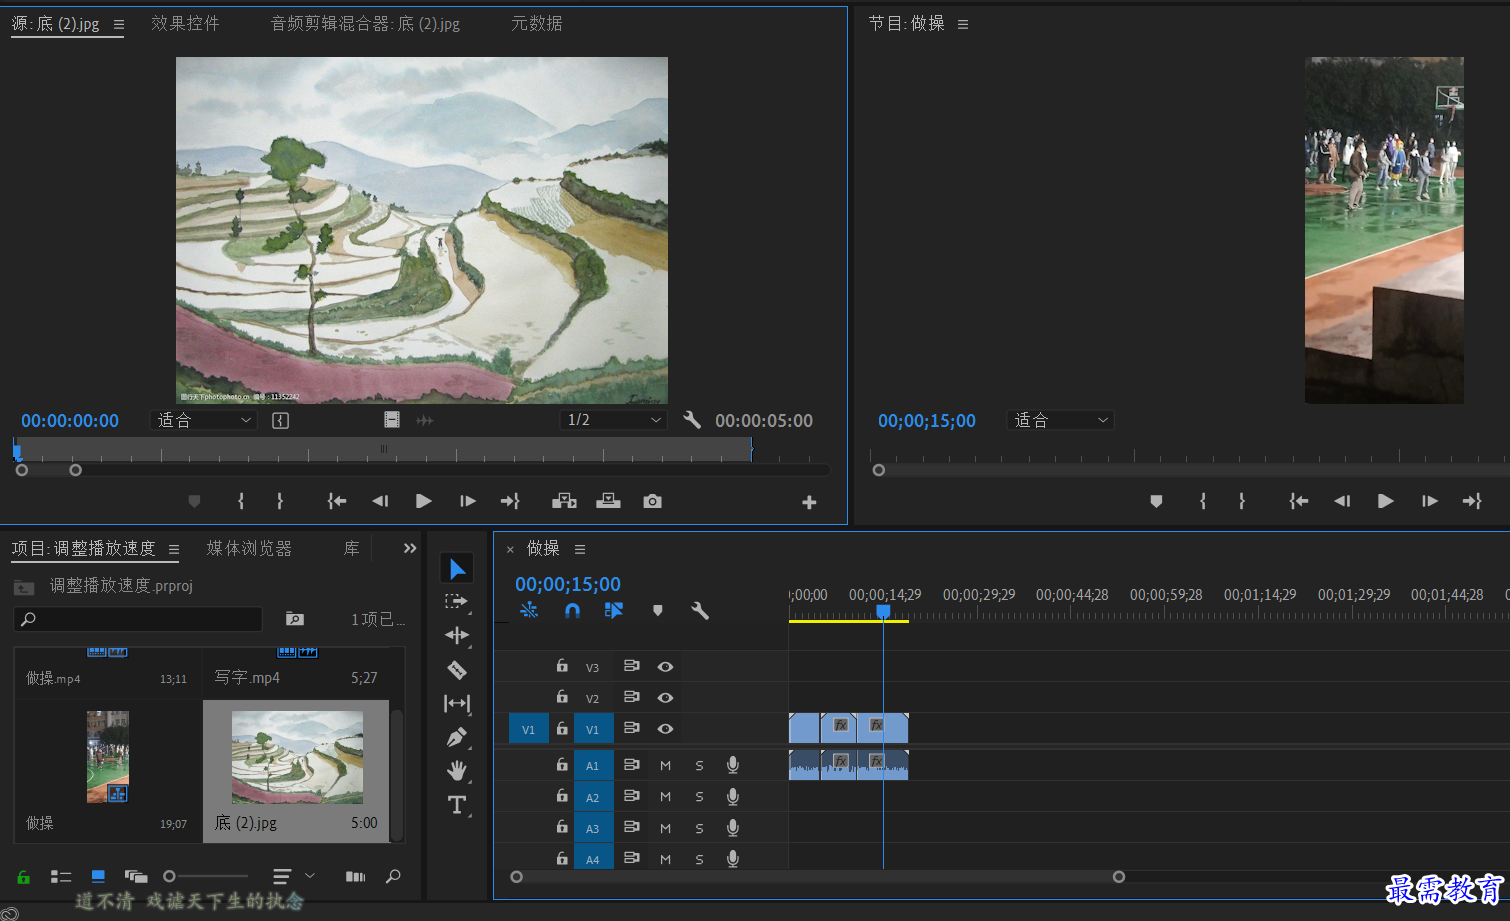The image size is (1510, 921).
Task: Mark Out point in Program monitor
Action: click(1242, 501)
